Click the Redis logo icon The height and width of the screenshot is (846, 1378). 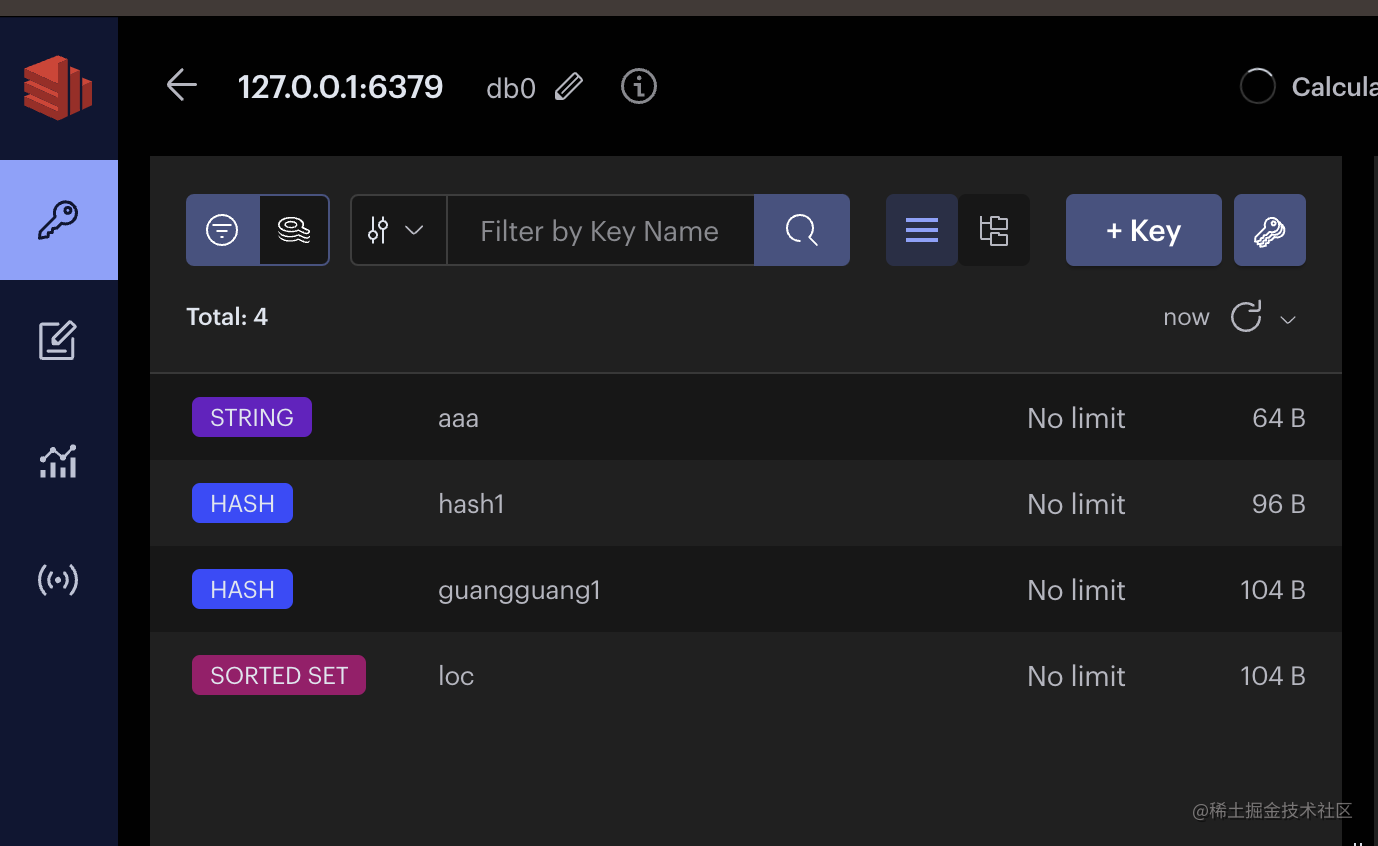click(58, 88)
